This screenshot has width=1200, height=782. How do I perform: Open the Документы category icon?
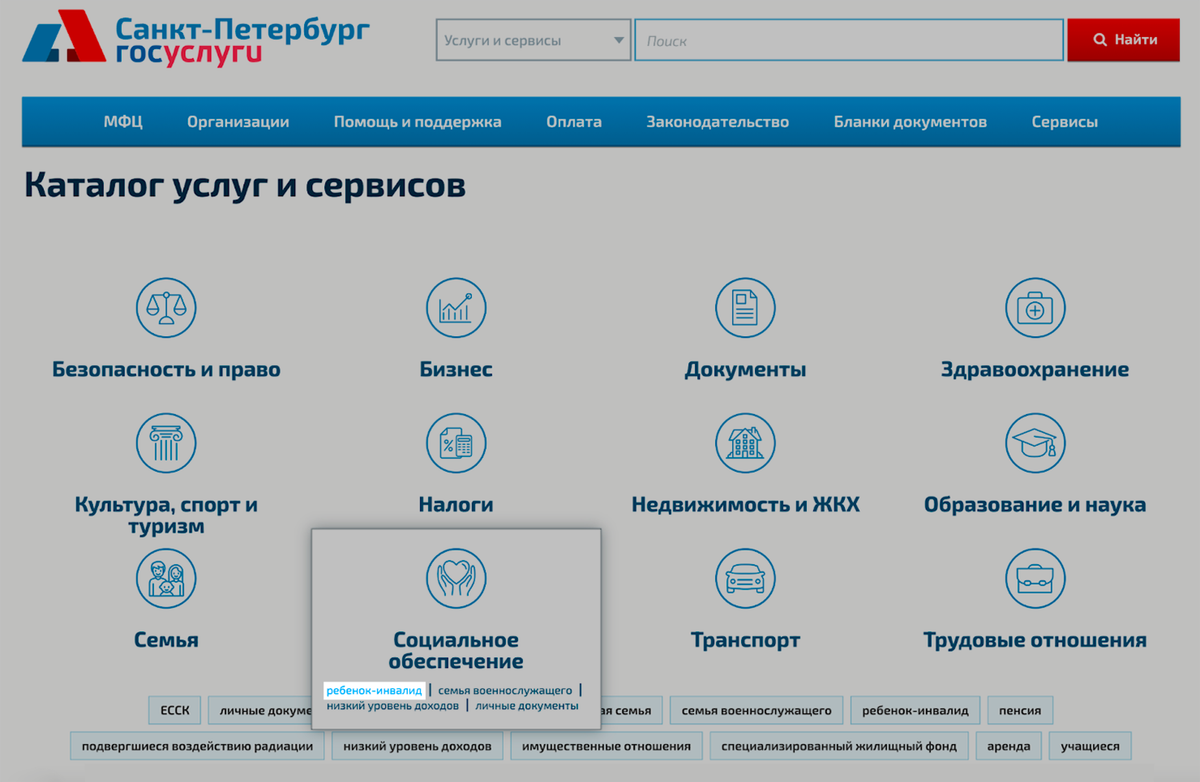[745, 308]
